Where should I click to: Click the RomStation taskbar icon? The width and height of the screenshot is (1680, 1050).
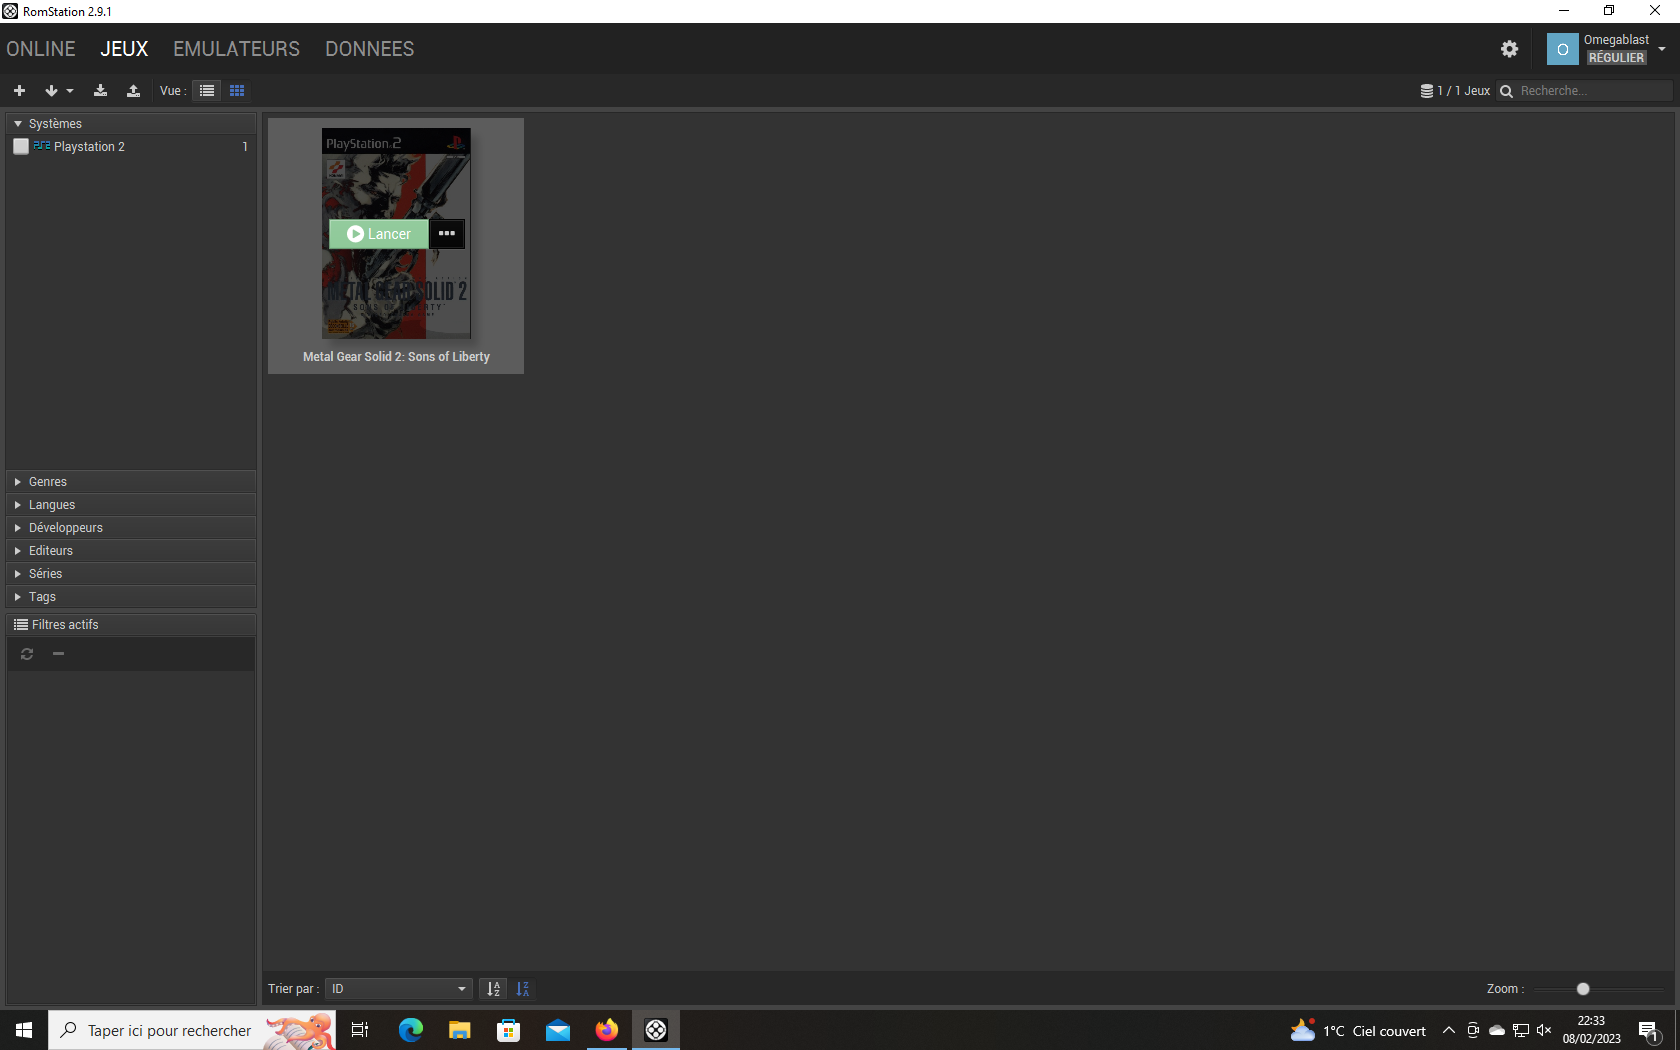click(656, 1030)
